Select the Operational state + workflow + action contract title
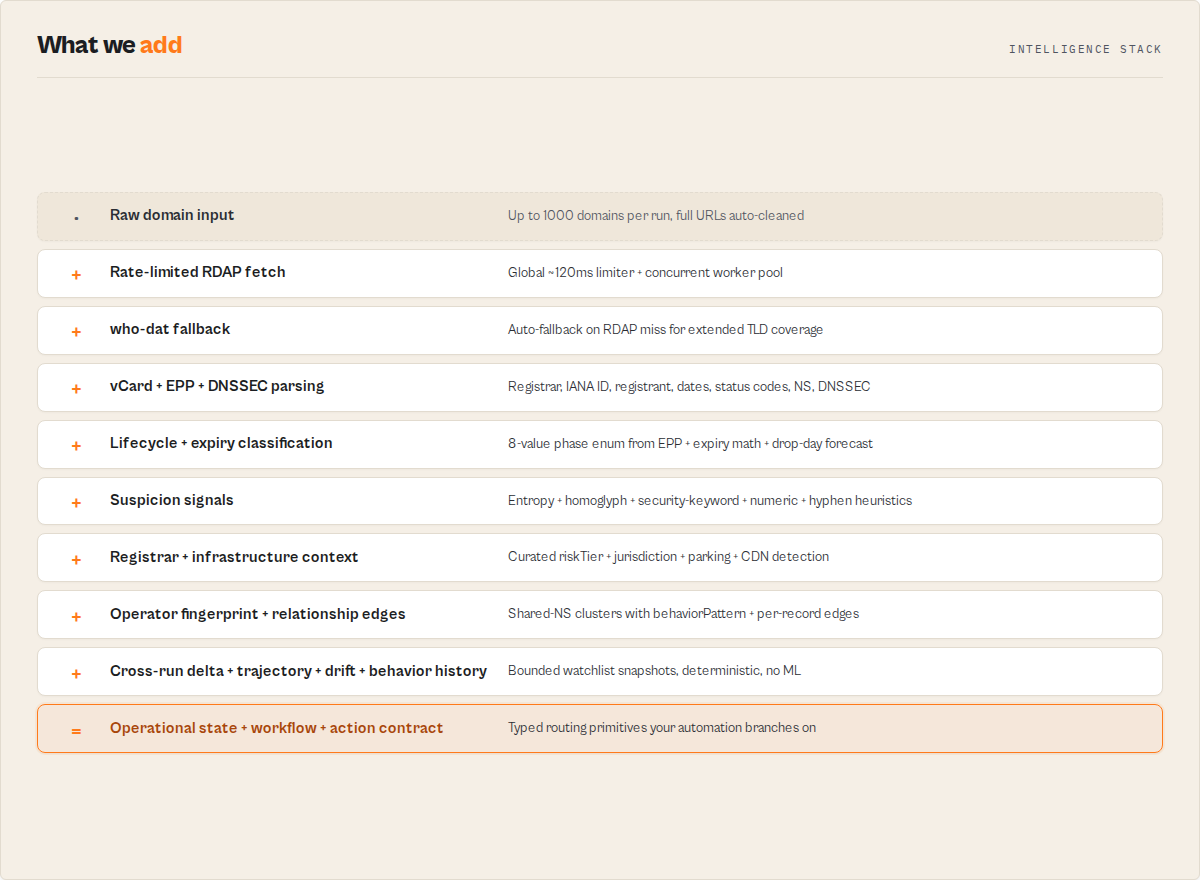 [x=276, y=728]
